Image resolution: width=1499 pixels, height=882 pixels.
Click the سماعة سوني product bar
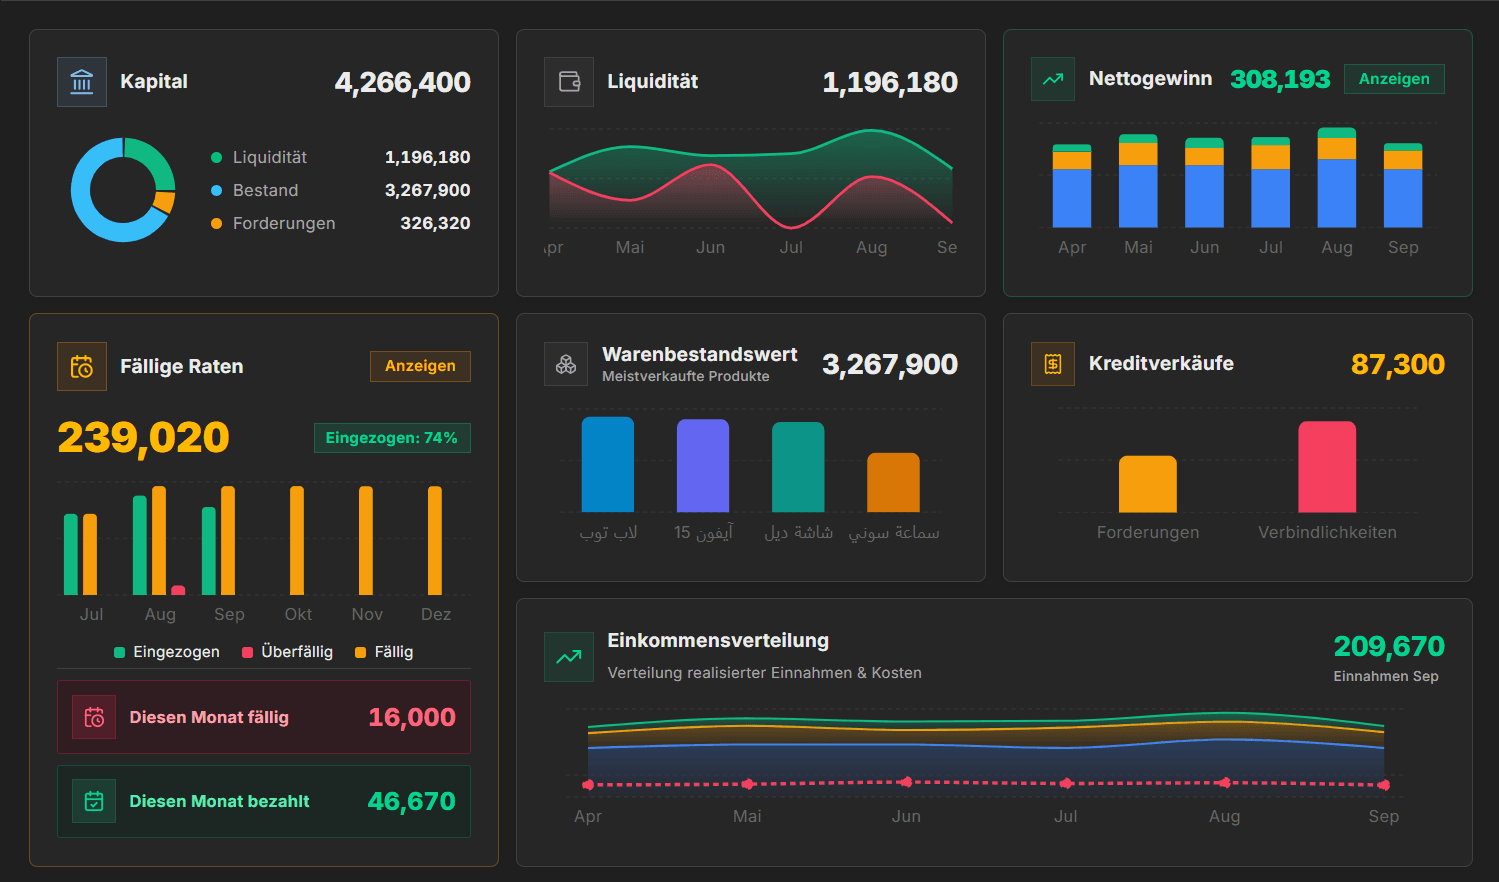pyautogui.click(x=893, y=483)
